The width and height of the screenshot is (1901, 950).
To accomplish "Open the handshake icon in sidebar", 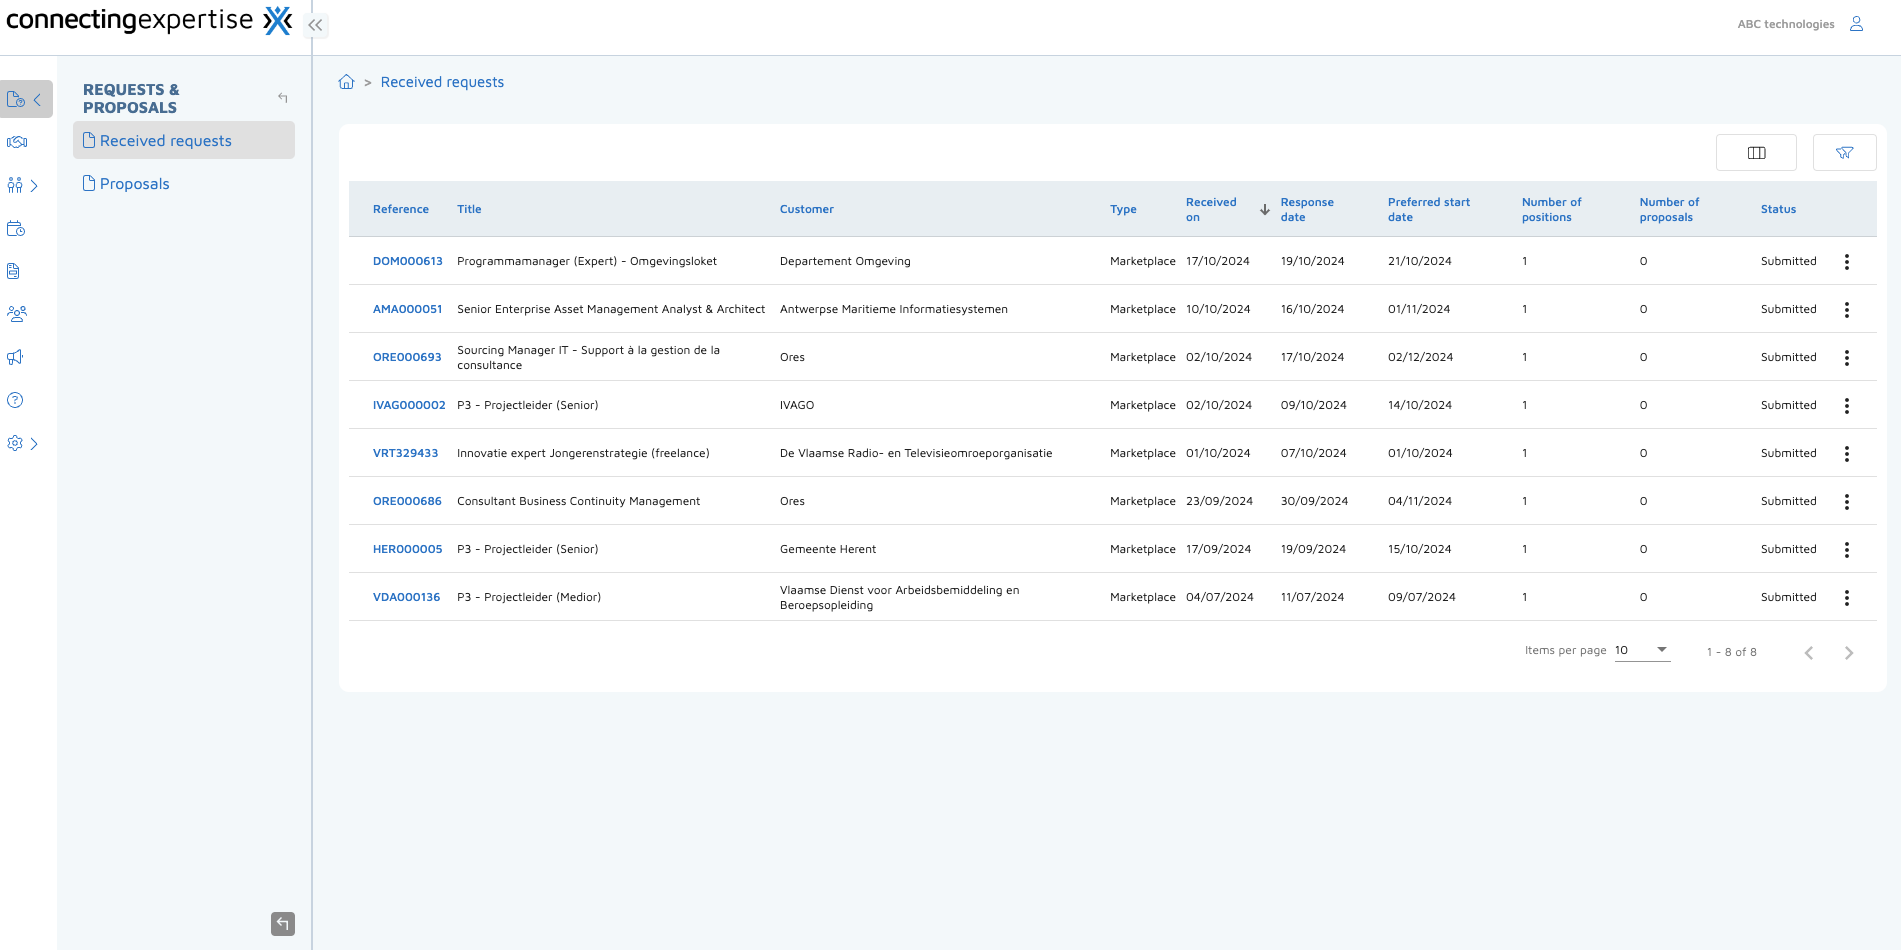I will [x=17, y=142].
